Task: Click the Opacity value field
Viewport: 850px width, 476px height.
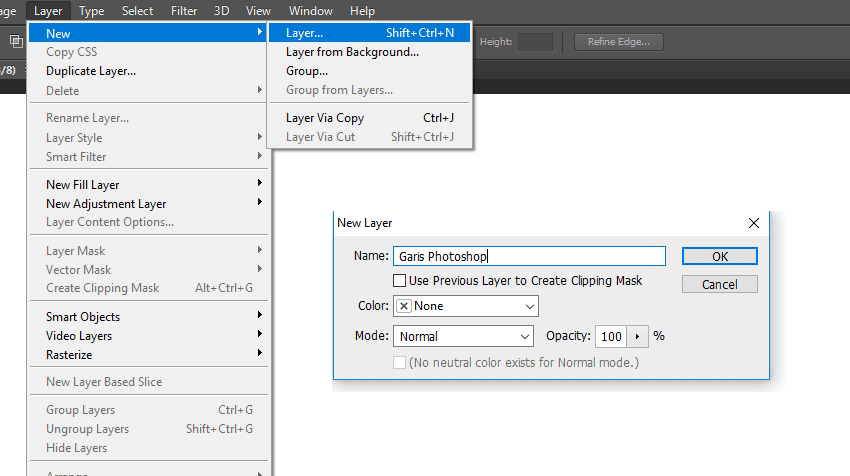Action: (x=611, y=337)
